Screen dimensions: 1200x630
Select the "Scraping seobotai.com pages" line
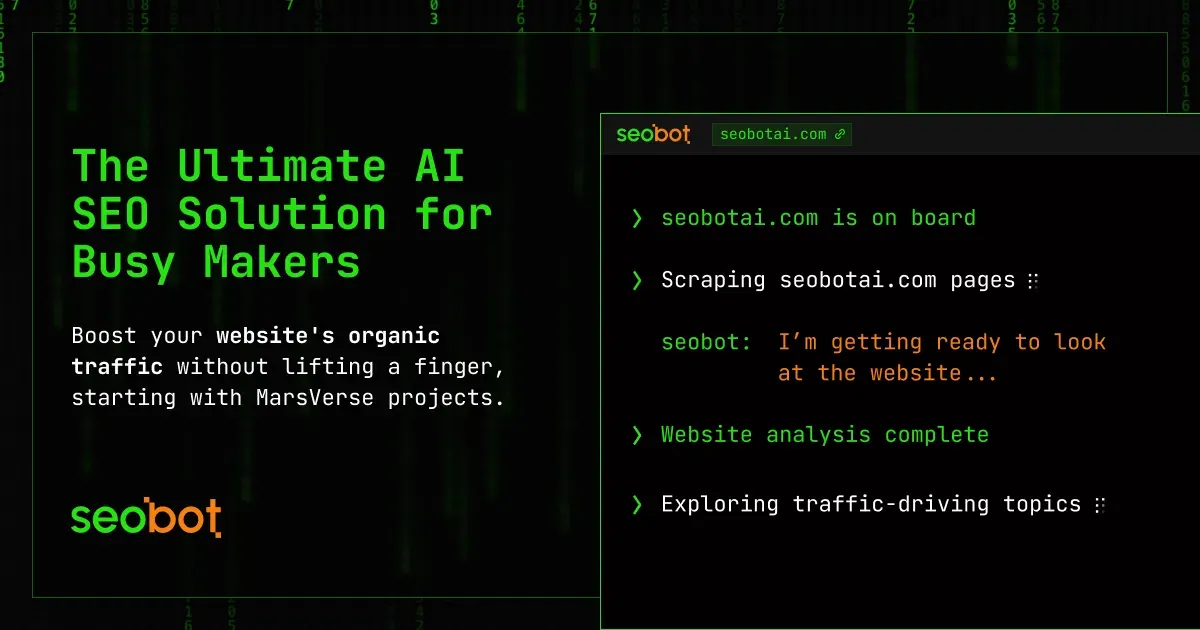click(x=838, y=280)
